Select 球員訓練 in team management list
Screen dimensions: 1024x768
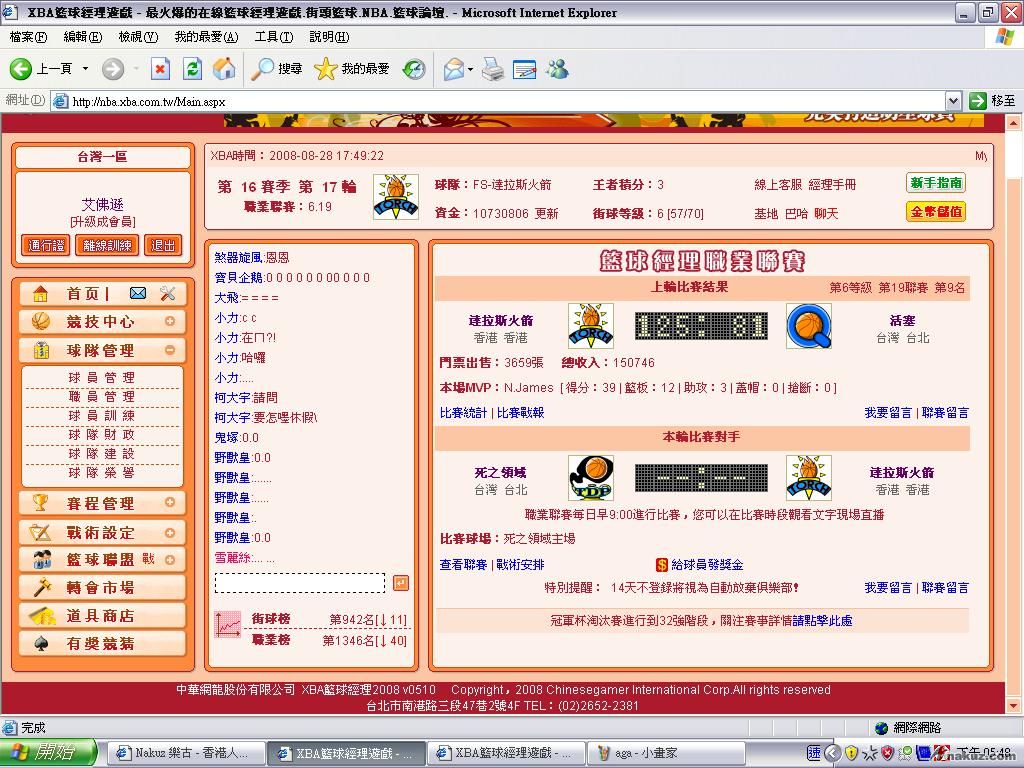[101, 415]
